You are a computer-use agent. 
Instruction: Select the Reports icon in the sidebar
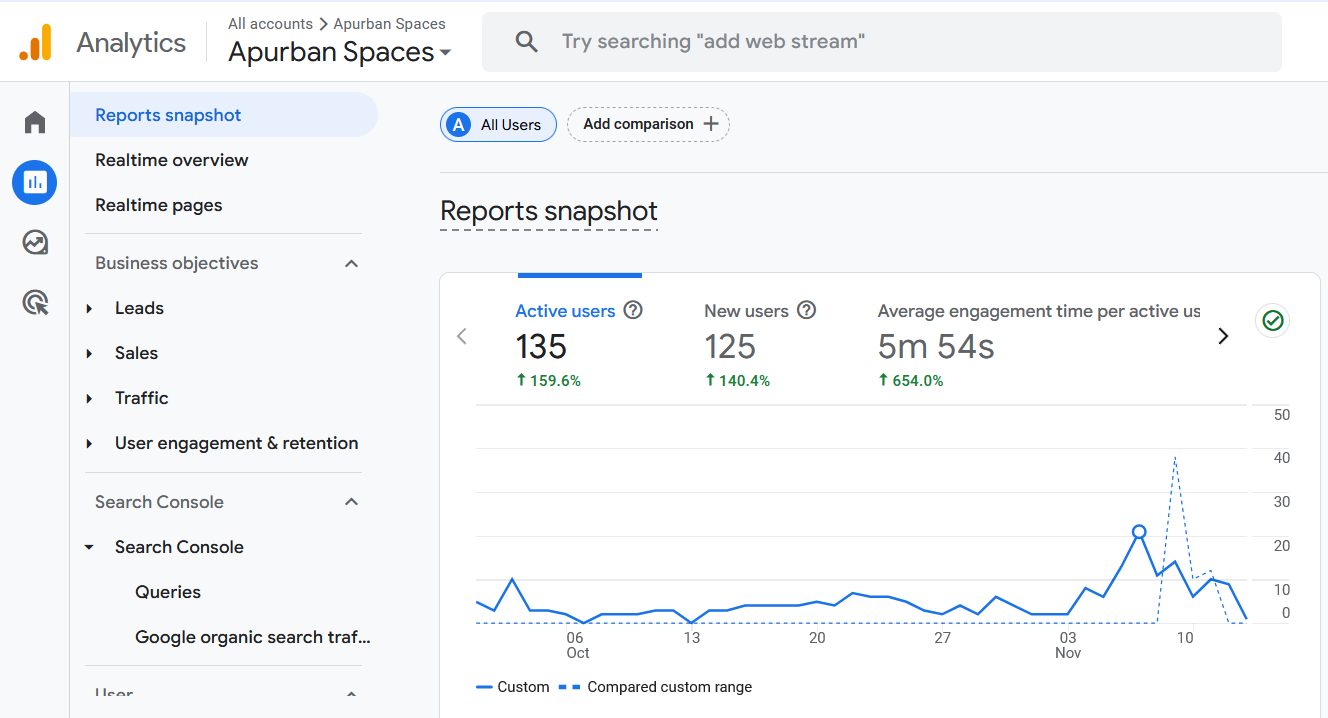(x=34, y=182)
